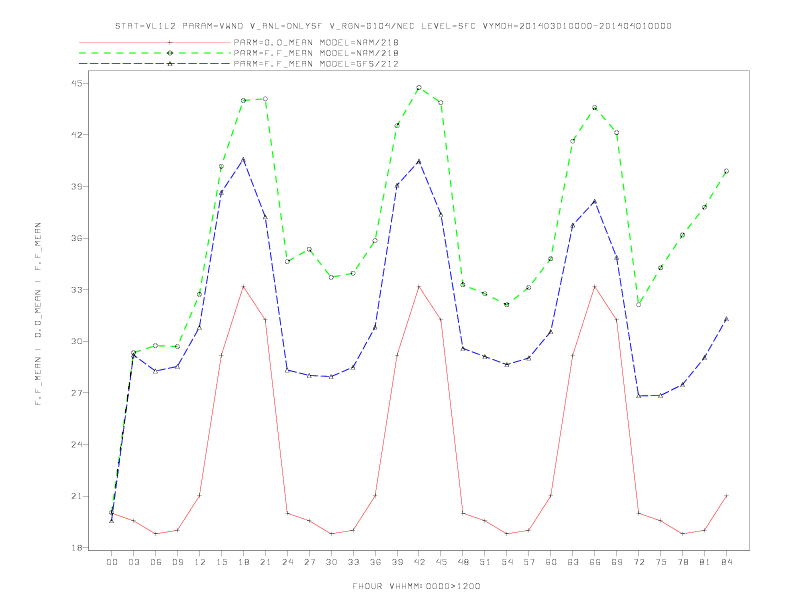Click x-axis tick label 33 under the plot
The width and height of the screenshot is (792, 612).
pyautogui.click(x=353, y=562)
